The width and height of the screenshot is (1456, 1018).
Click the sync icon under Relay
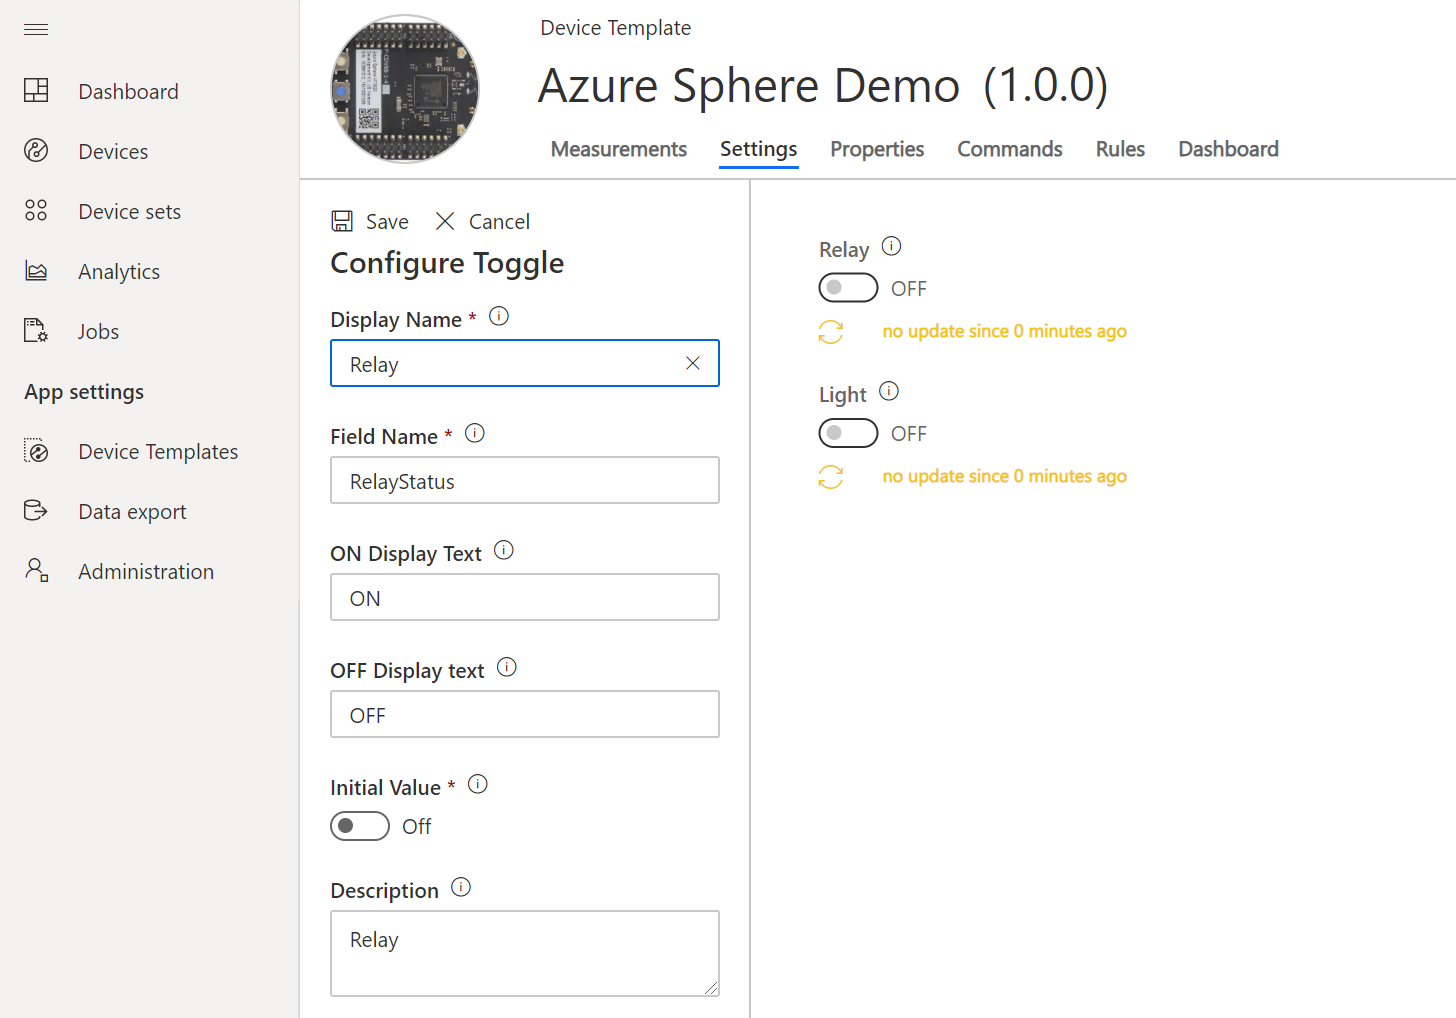[831, 332]
